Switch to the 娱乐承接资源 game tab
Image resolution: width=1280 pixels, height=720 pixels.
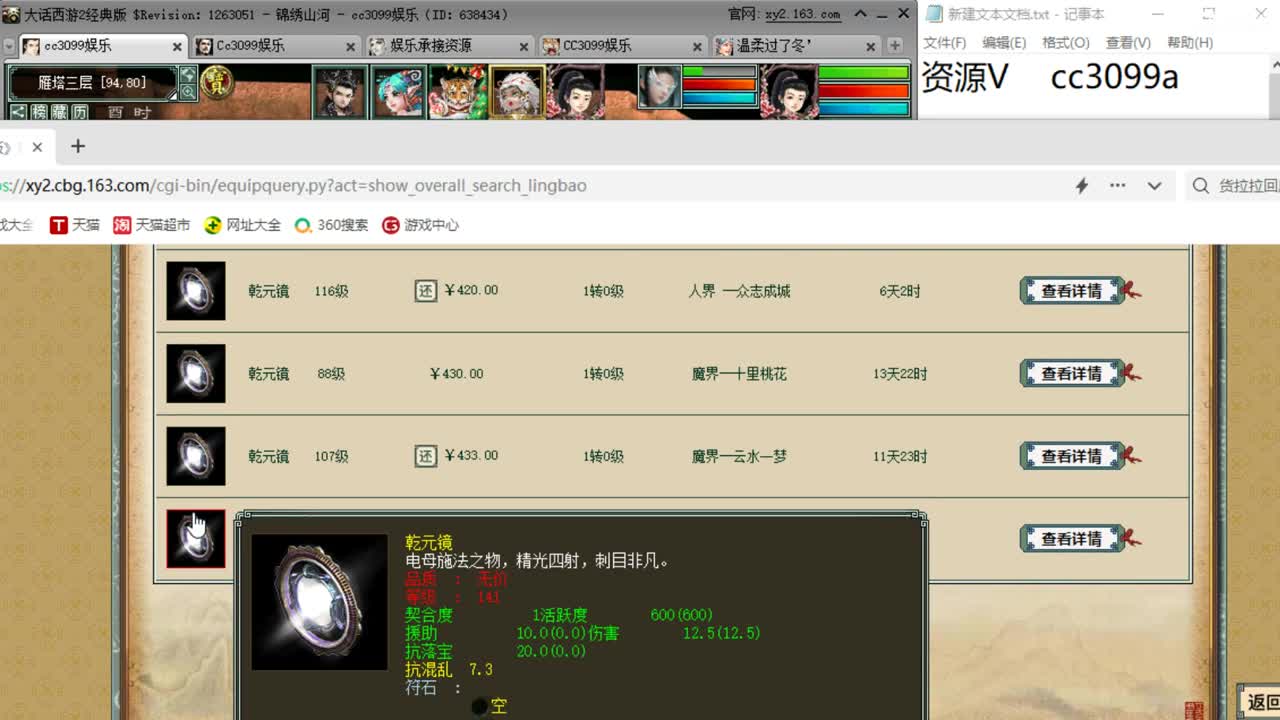click(448, 46)
